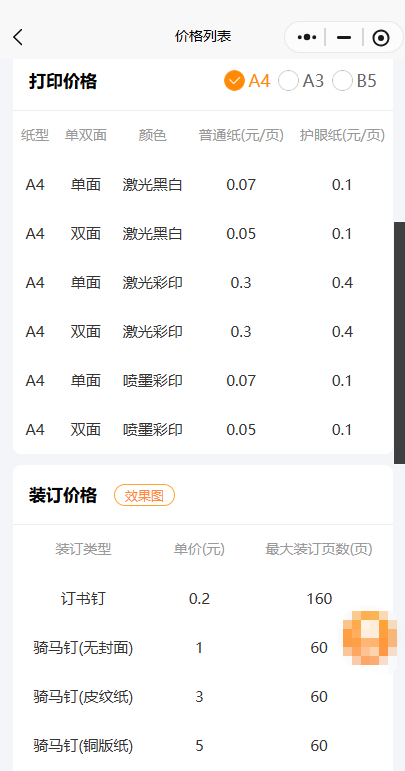The image size is (405, 771).
Task: Click the 普通纸(元/页) column header
Action: tap(241, 135)
